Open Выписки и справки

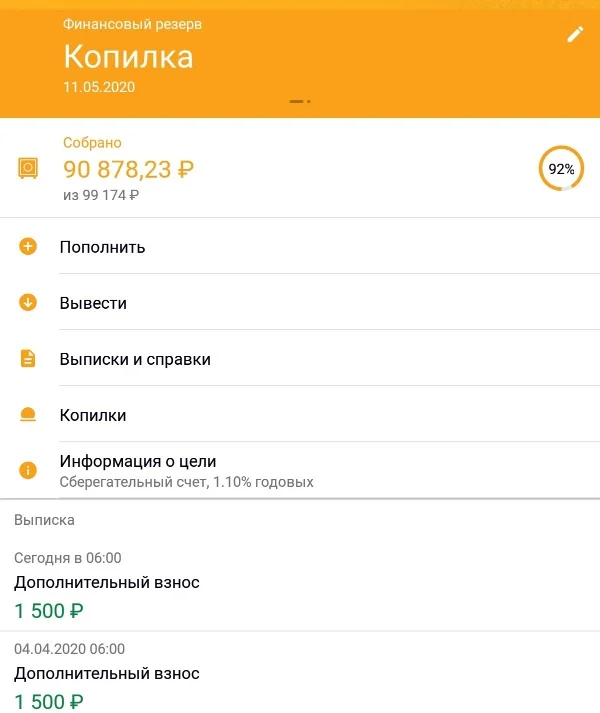(x=135, y=359)
